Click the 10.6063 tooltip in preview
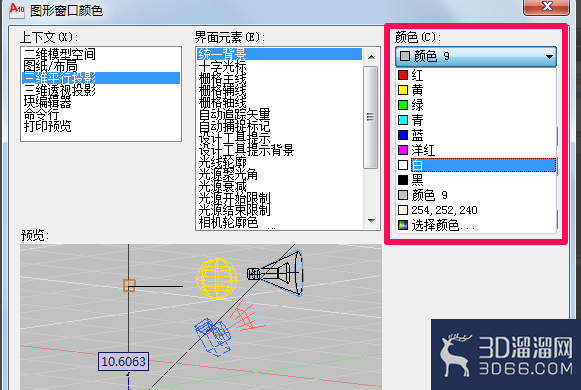 click(123, 361)
